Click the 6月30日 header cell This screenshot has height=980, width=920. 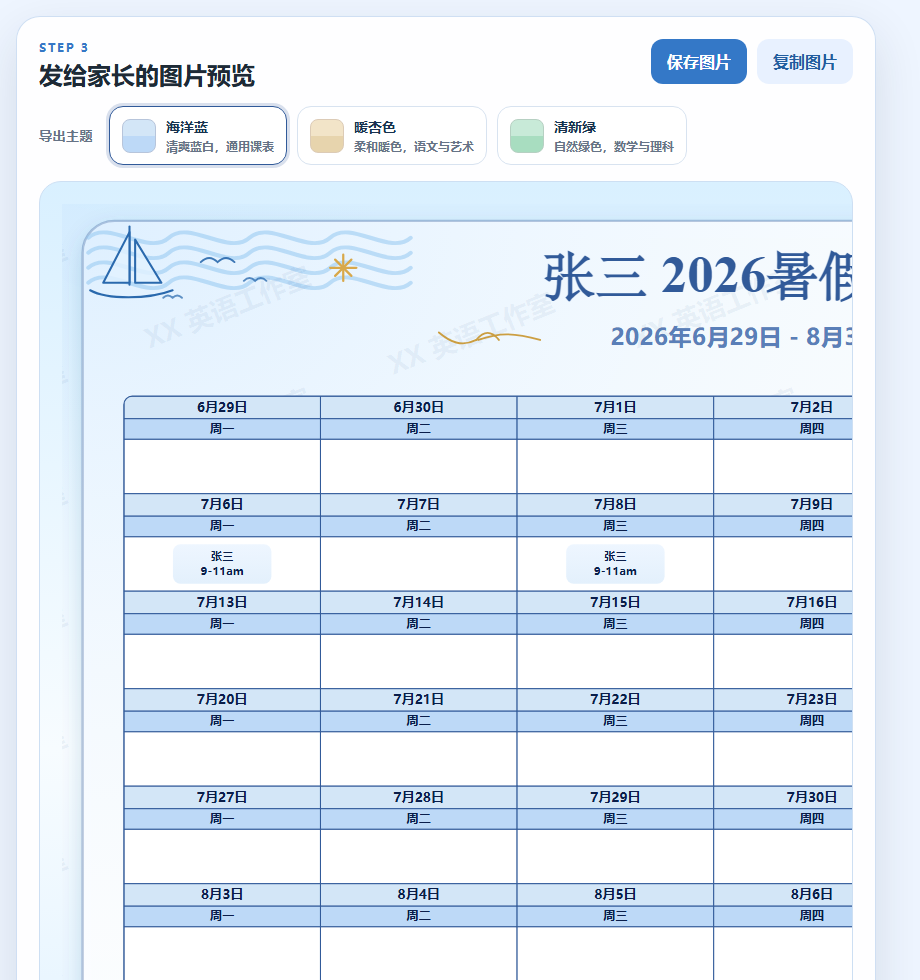(419, 408)
